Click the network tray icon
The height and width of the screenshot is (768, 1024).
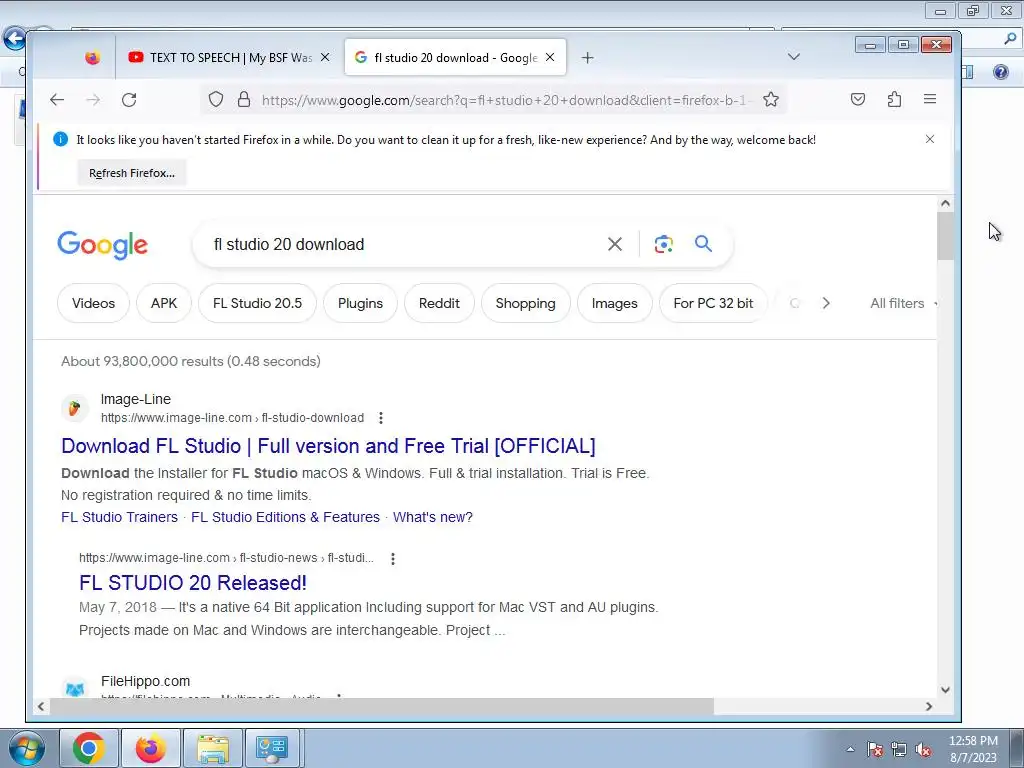pyautogui.click(x=899, y=749)
